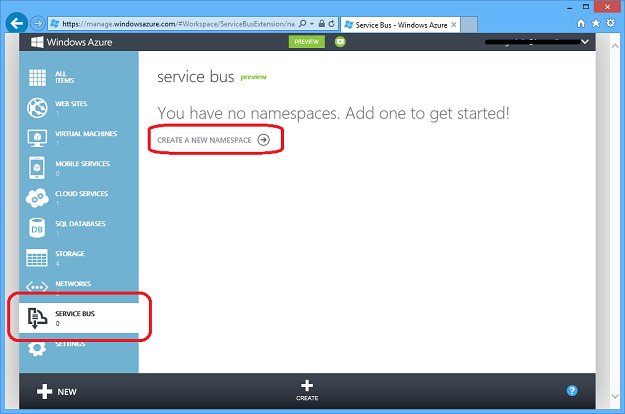This screenshot has height=414, width=625.
Task: Open Favorites star icon
Action: 596,24
